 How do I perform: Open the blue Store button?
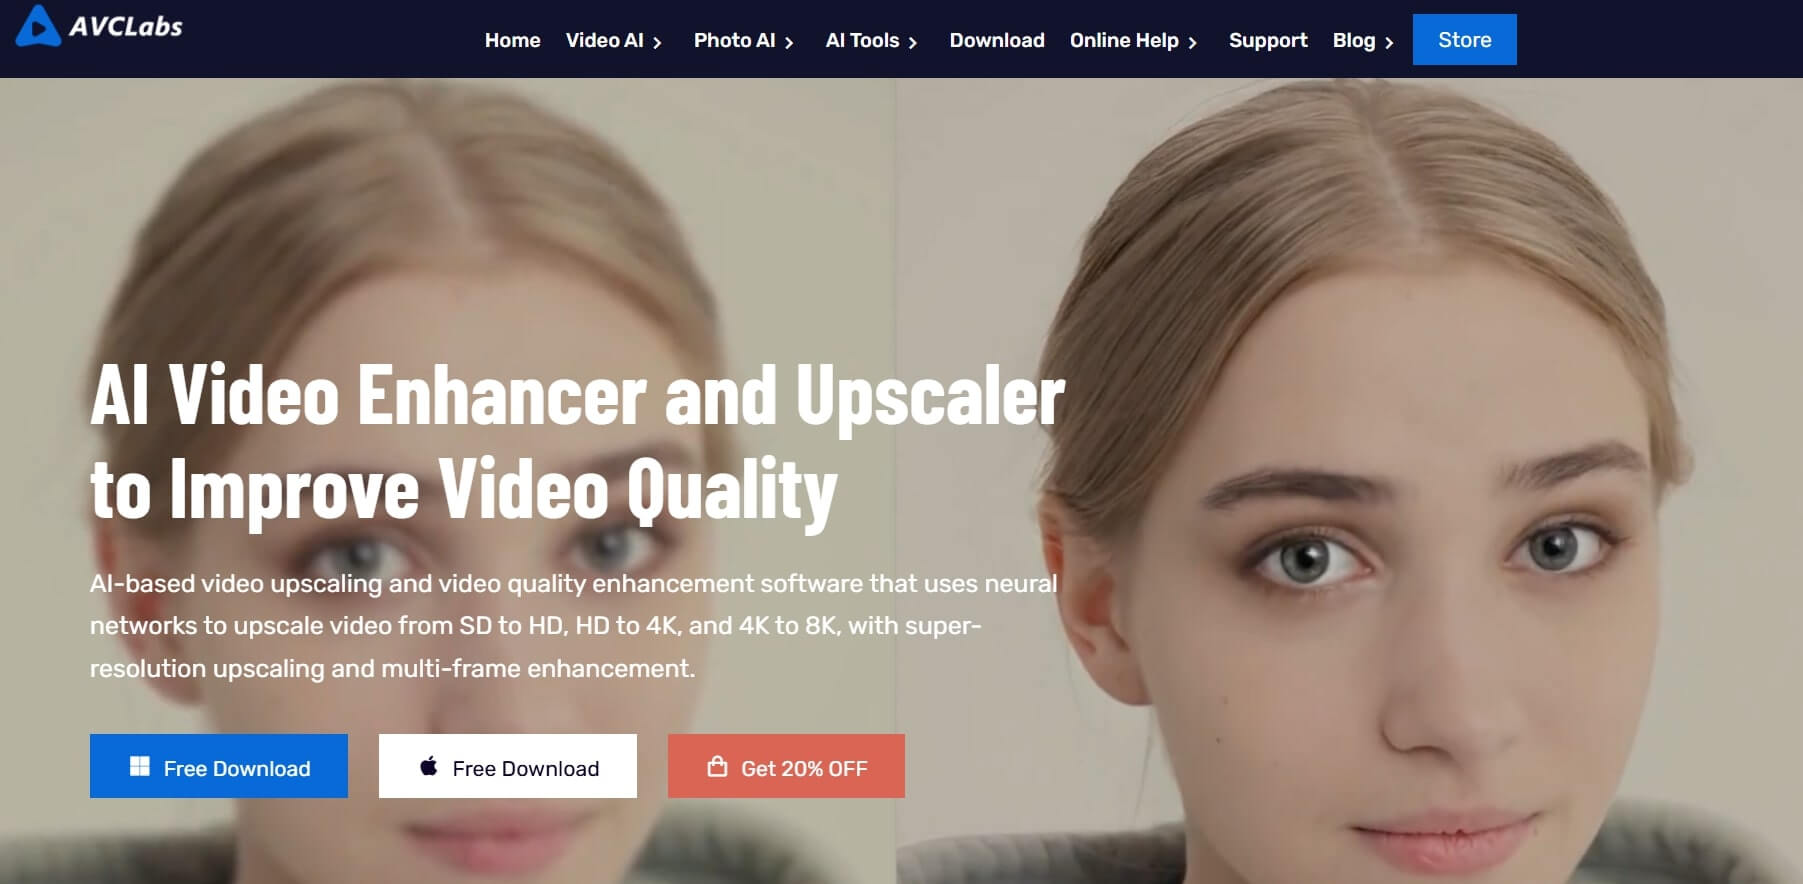click(1464, 40)
